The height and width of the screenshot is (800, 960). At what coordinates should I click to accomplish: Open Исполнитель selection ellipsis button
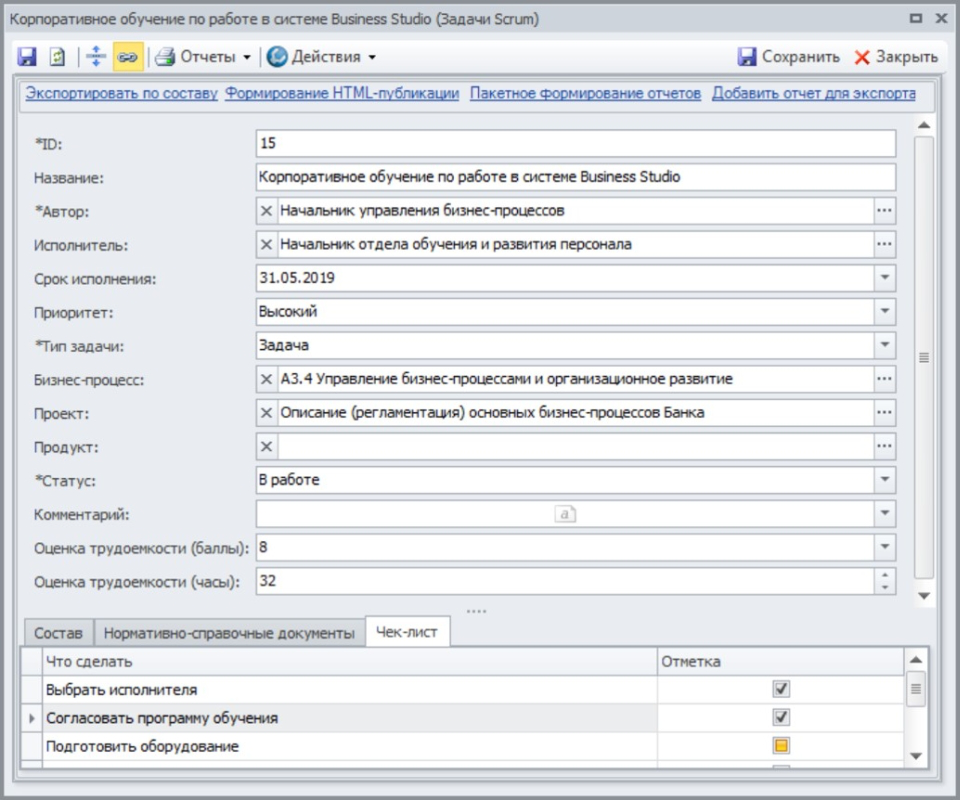click(x=884, y=245)
